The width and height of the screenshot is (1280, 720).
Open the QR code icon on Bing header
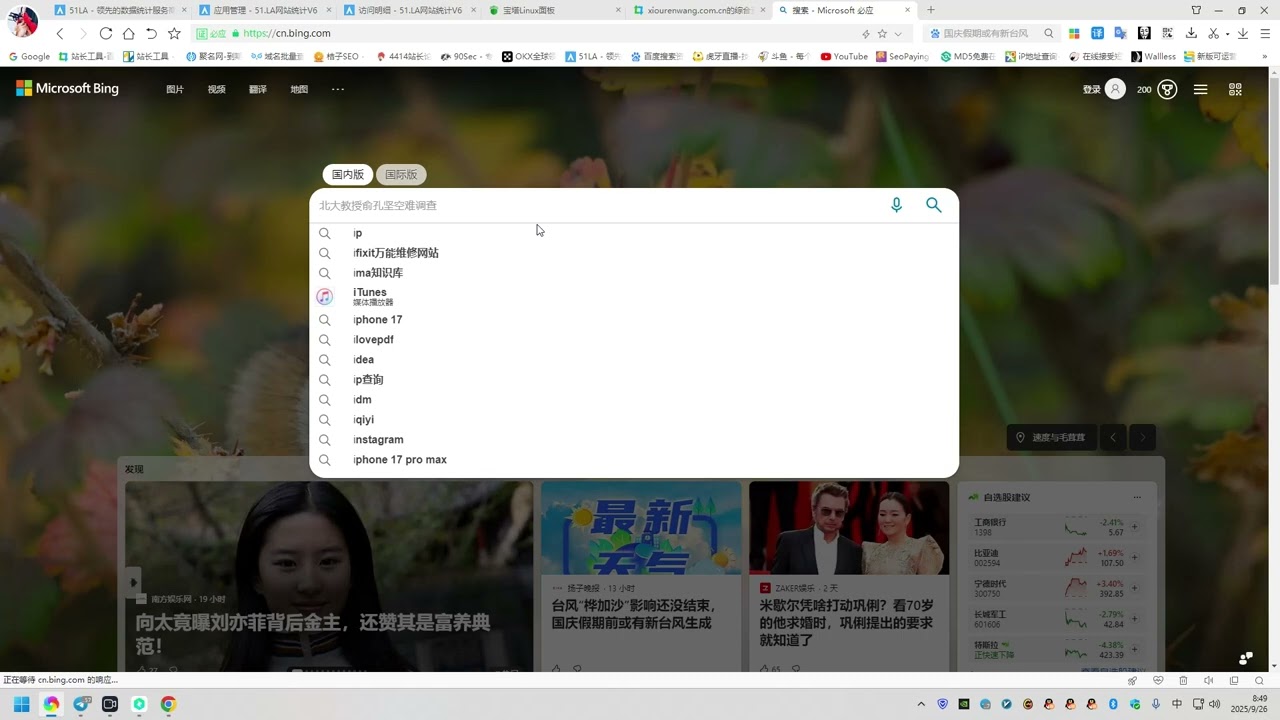[x=1235, y=89]
